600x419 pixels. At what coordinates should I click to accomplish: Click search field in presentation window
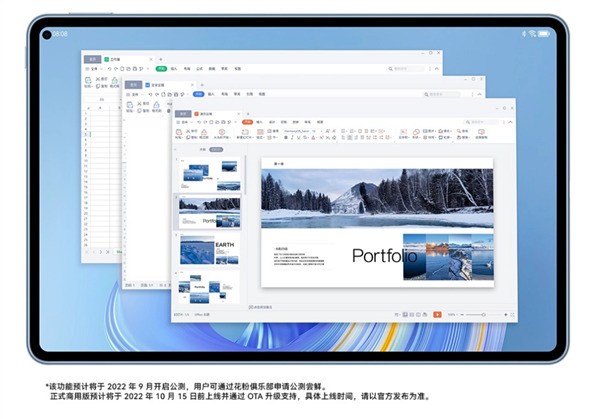point(482,122)
